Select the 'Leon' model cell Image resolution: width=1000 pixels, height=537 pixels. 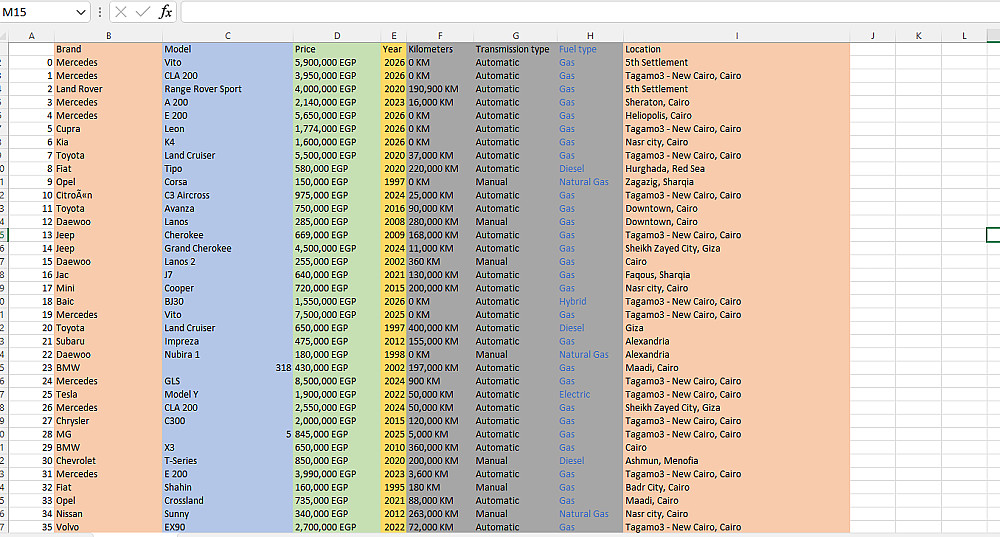click(x=228, y=129)
